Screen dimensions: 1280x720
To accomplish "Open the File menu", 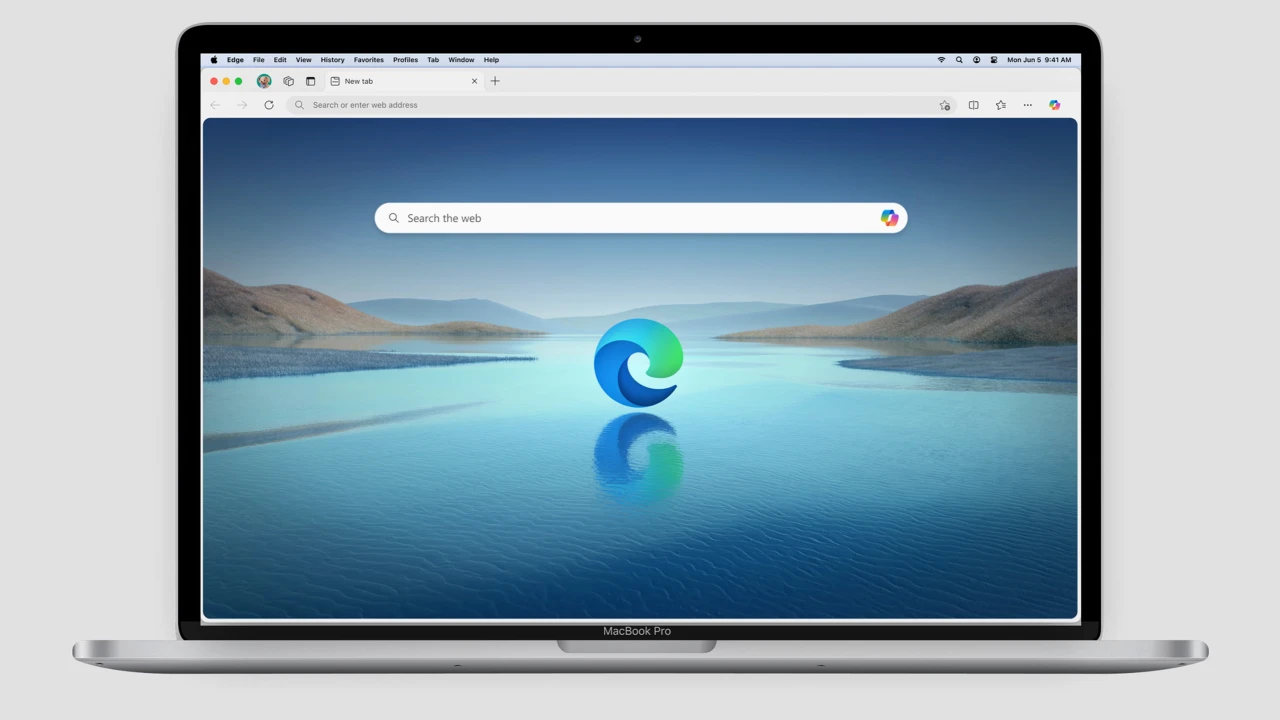I will coord(259,60).
